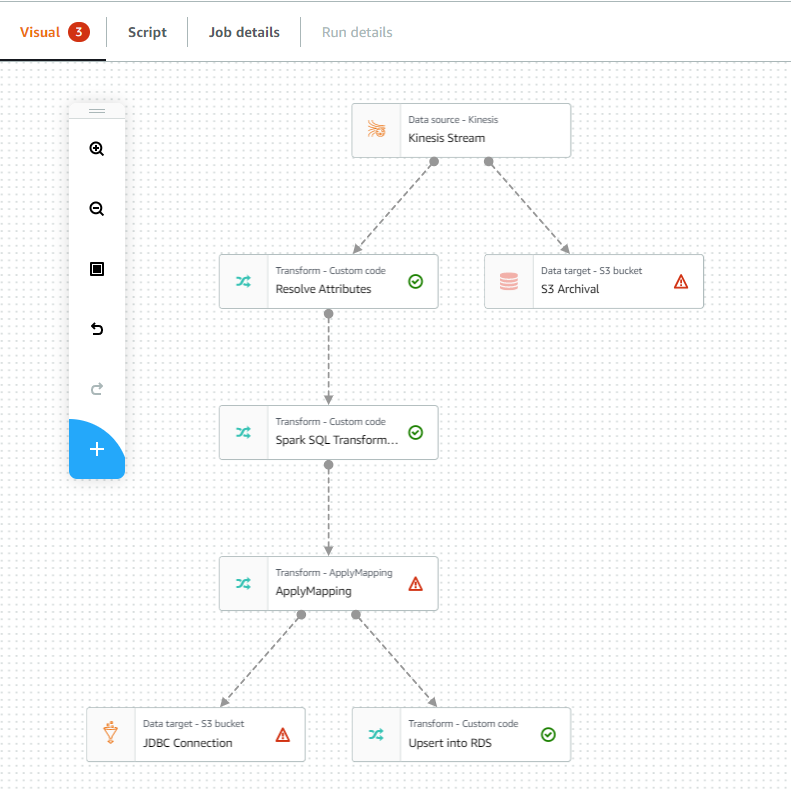This screenshot has width=791, height=792.
Task: Click the Visual tab error count badge
Action: [79, 32]
